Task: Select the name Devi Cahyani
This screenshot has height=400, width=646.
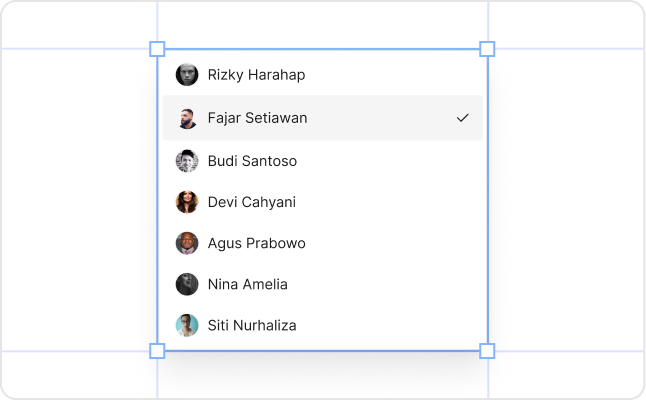Action: pyautogui.click(x=251, y=202)
